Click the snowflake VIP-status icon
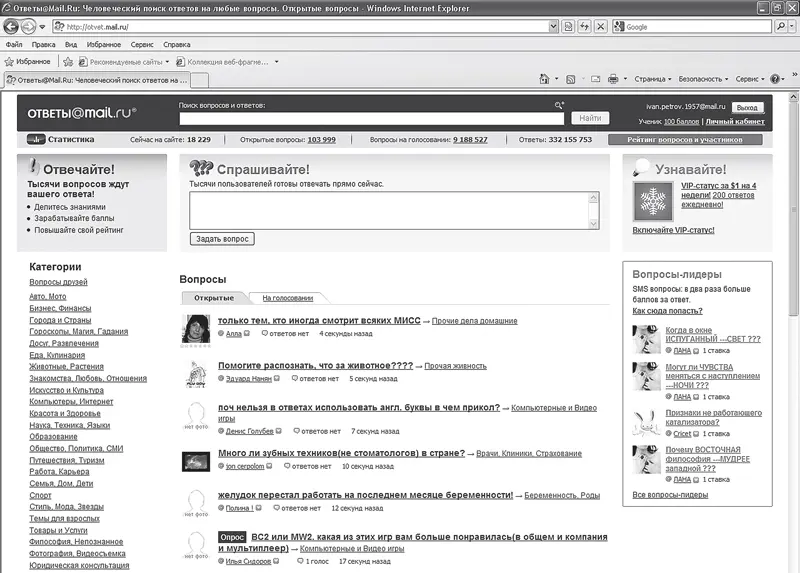Image resolution: width=800 pixels, height=573 pixels. tap(652, 202)
